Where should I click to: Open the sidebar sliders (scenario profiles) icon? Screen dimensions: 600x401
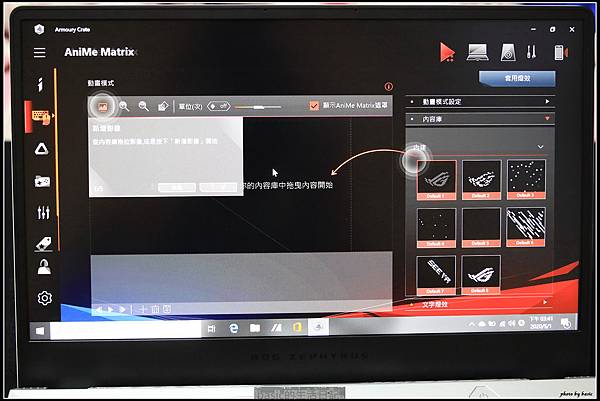point(43,212)
